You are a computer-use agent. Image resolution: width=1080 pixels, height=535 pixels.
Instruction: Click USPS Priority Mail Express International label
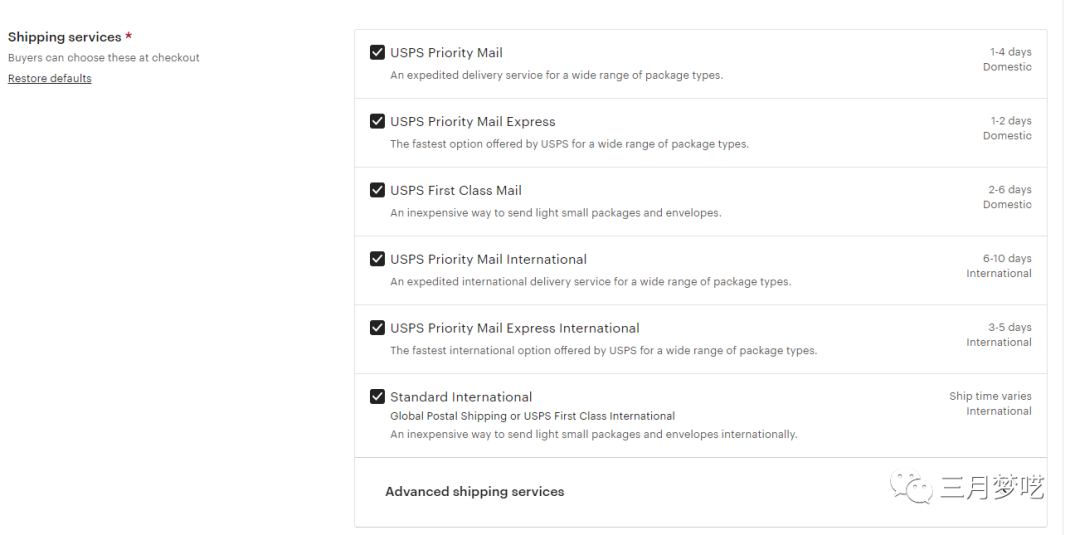[x=514, y=328]
